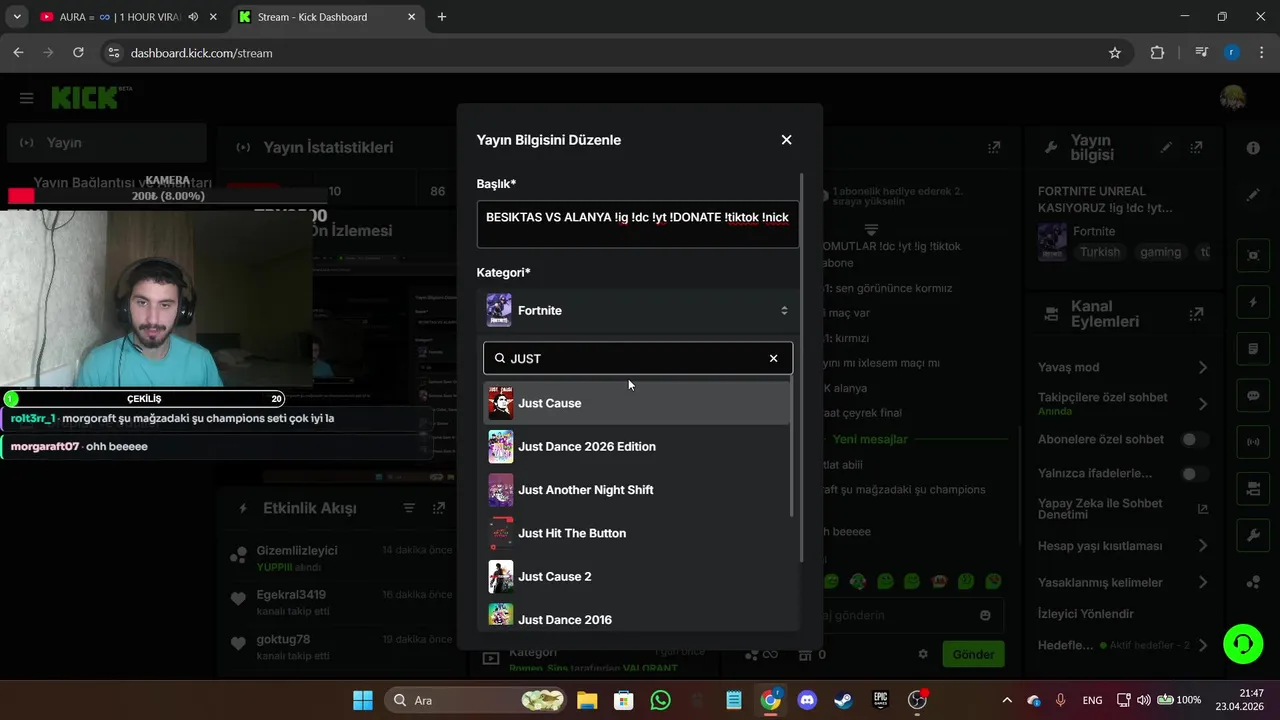Click the browser address bar
The width and height of the screenshot is (1280, 720).
(x=600, y=53)
